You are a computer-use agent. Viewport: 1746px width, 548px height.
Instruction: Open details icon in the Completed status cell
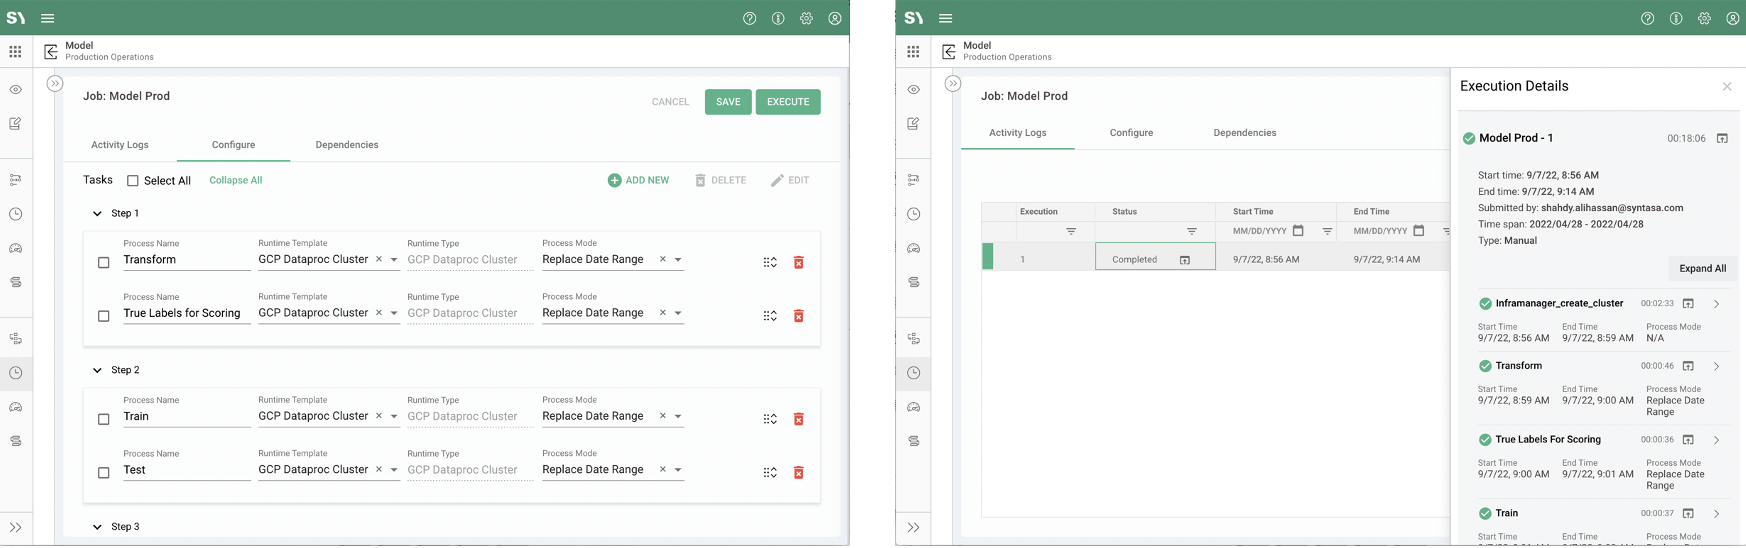(x=1185, y=260)
